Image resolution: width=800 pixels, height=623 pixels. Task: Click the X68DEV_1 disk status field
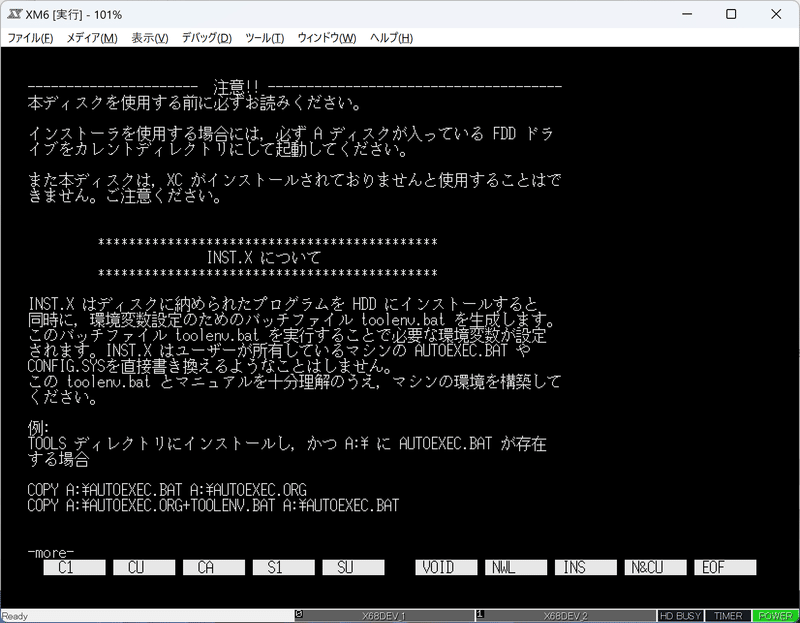[x=384, y=616]
